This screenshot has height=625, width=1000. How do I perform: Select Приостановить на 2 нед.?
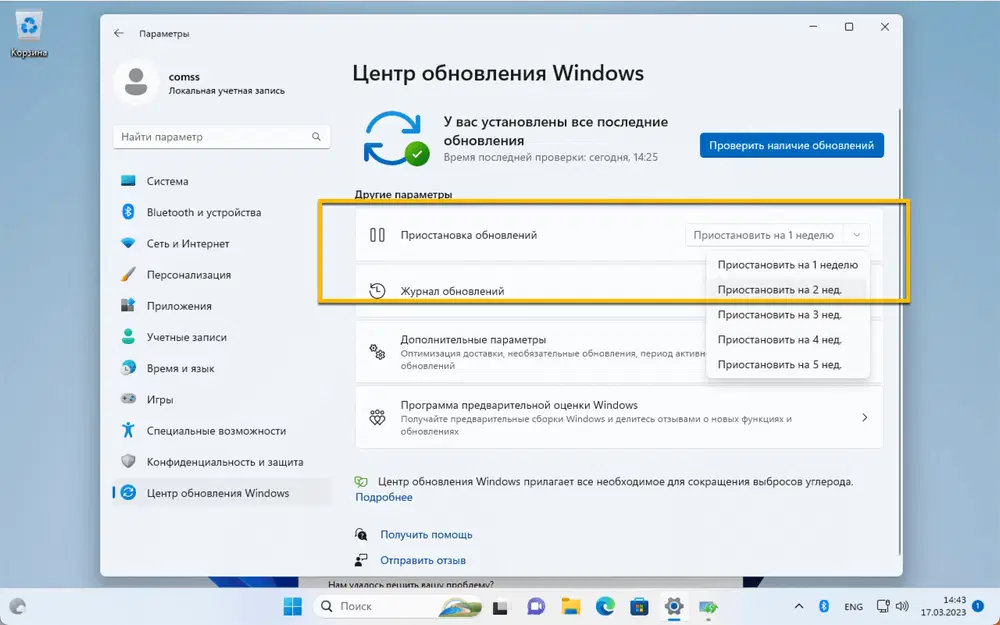pyautogui.click(x=788, y=290)
